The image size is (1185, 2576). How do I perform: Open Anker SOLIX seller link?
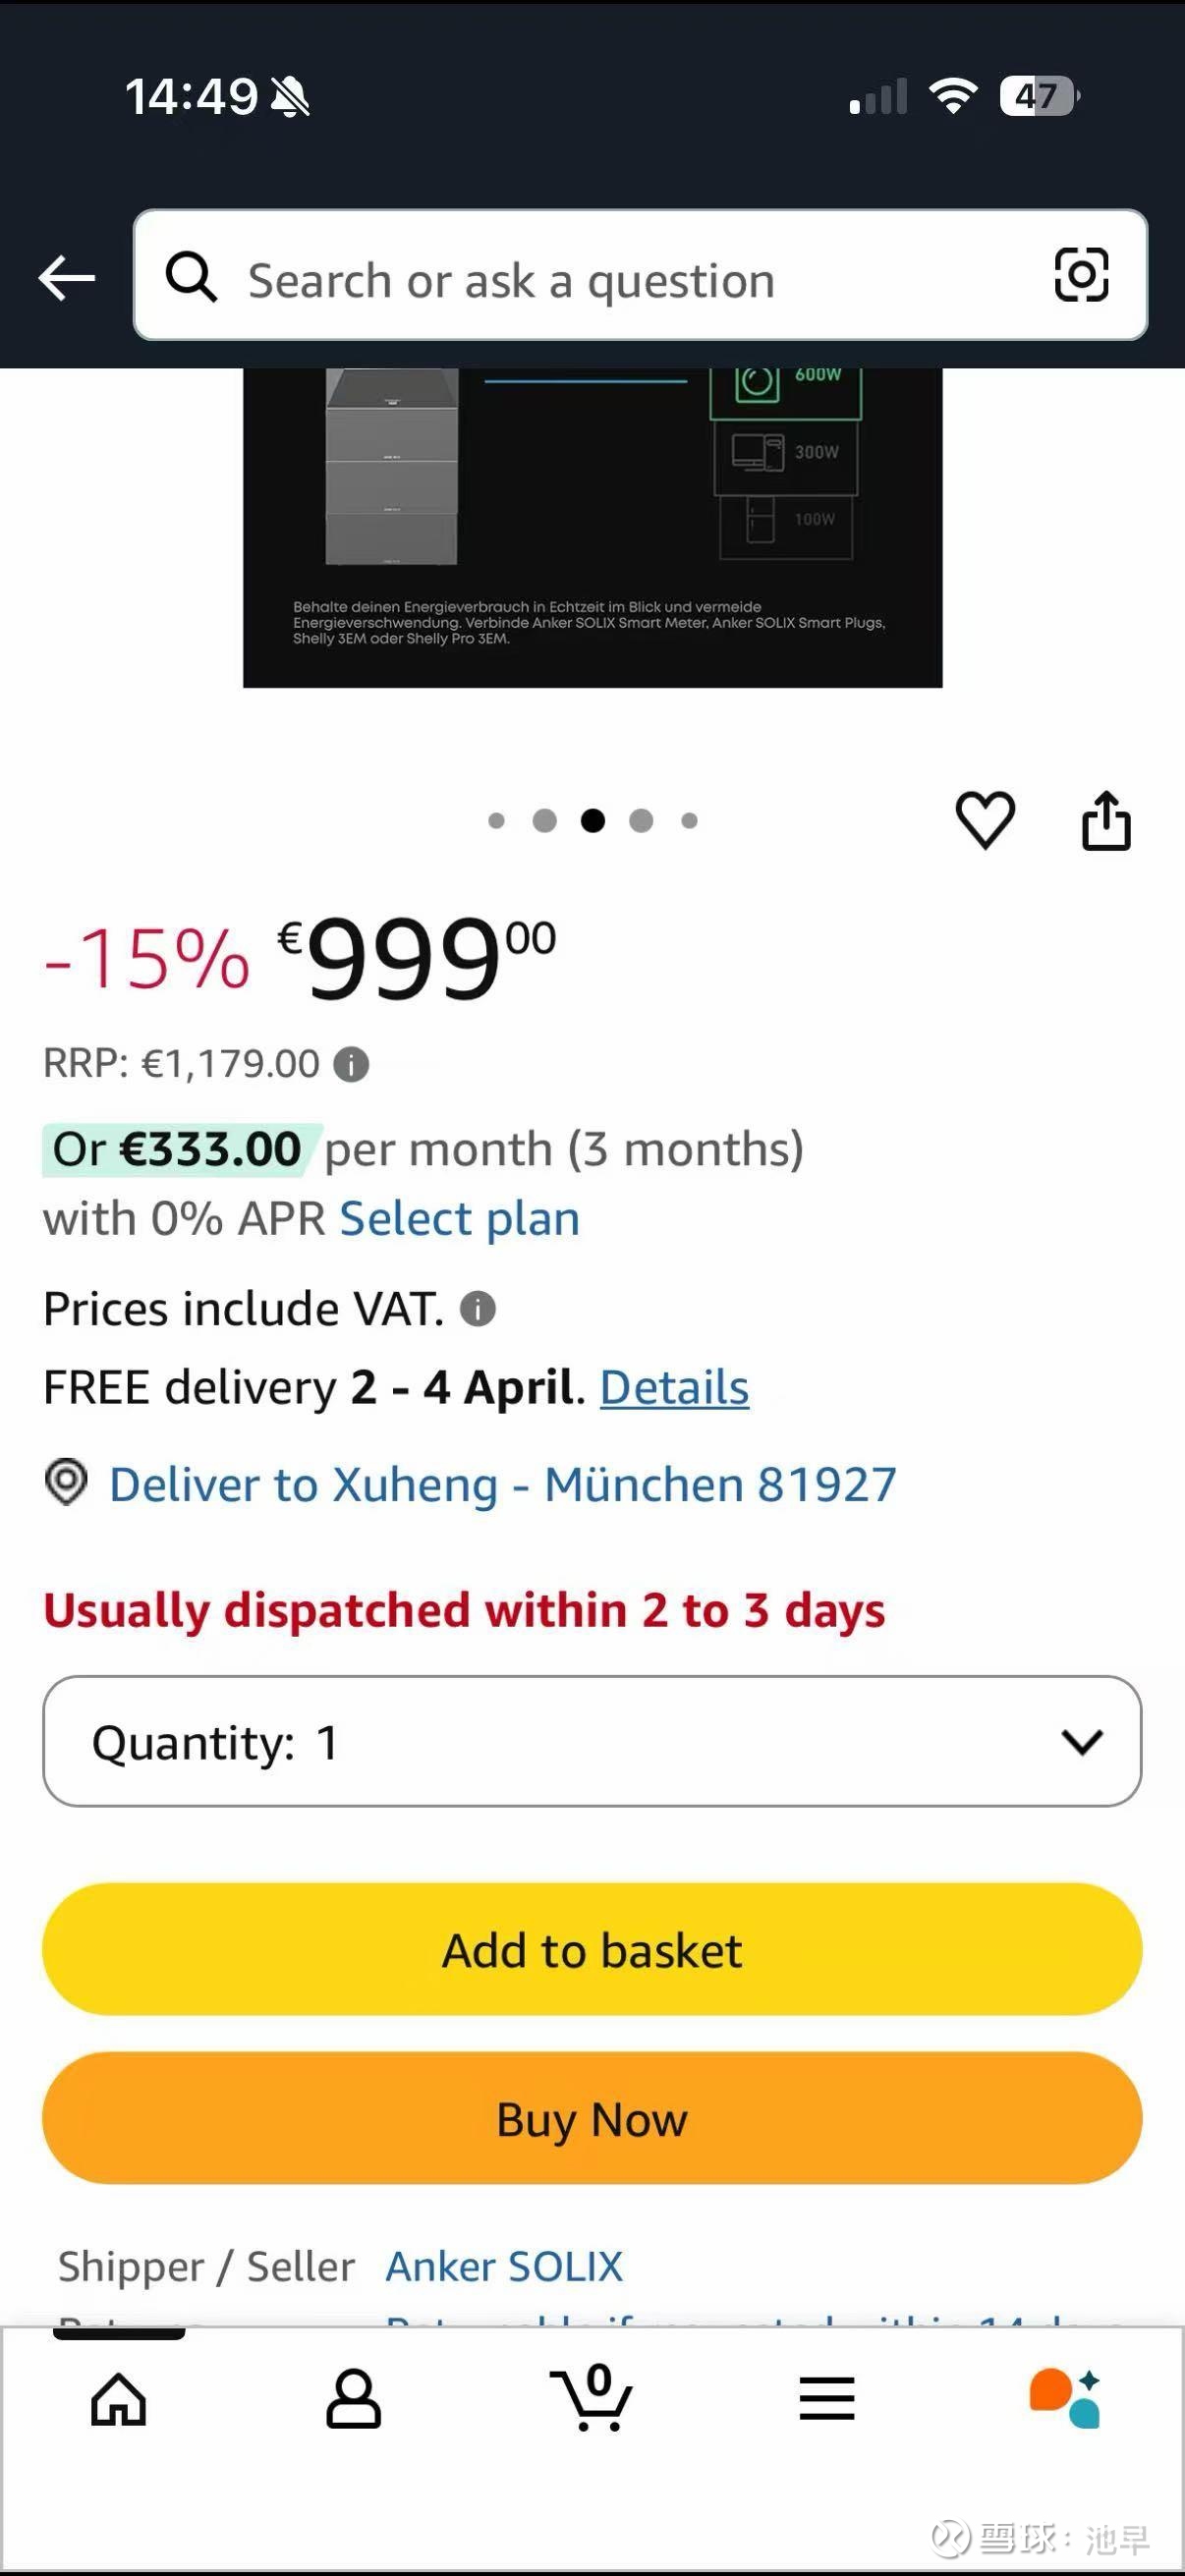click(504, 2266)
